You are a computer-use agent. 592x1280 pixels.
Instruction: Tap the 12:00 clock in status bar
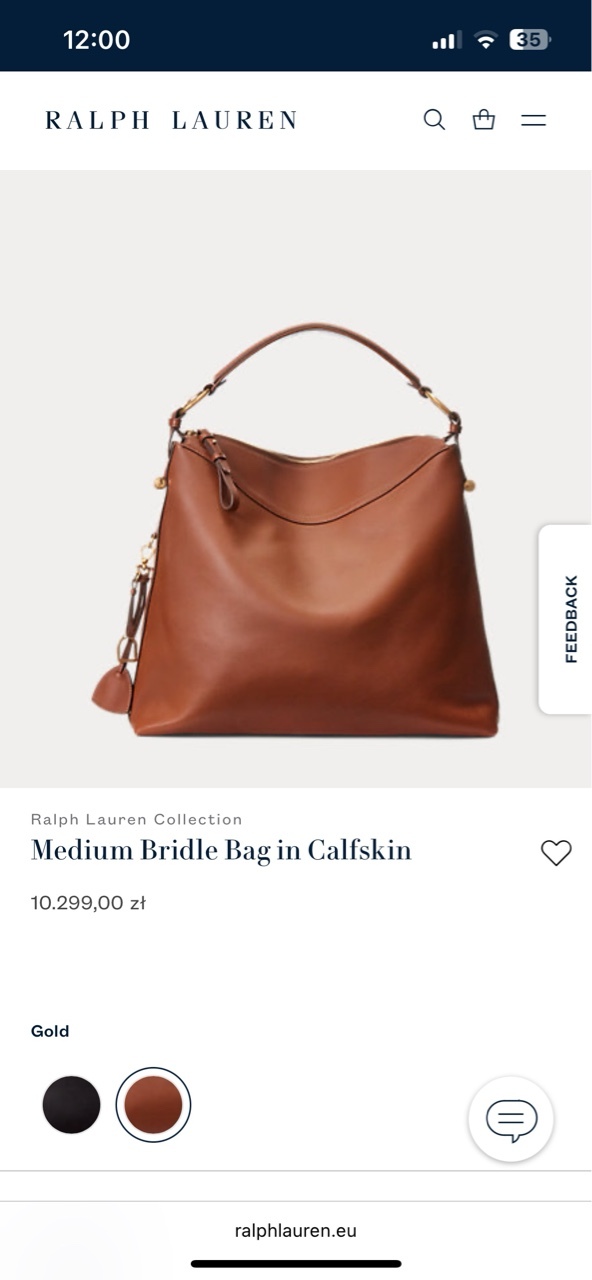[96, 40]
